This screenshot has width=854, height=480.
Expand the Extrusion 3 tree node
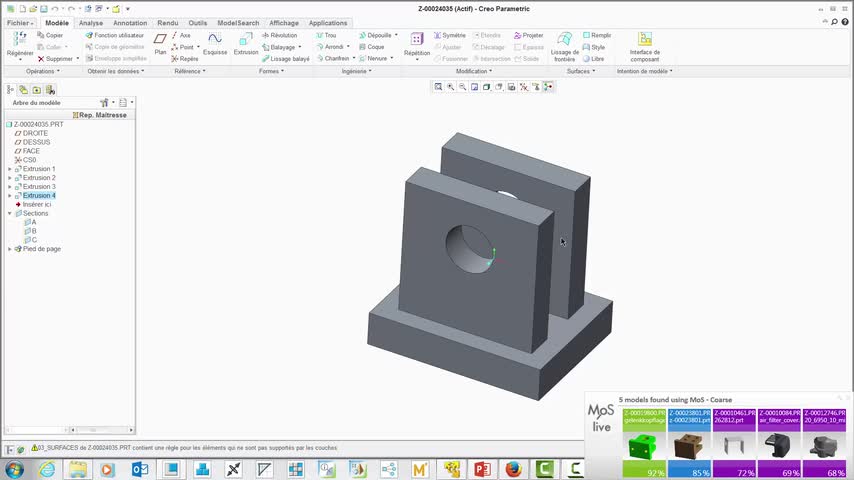(x=9, y=186)
